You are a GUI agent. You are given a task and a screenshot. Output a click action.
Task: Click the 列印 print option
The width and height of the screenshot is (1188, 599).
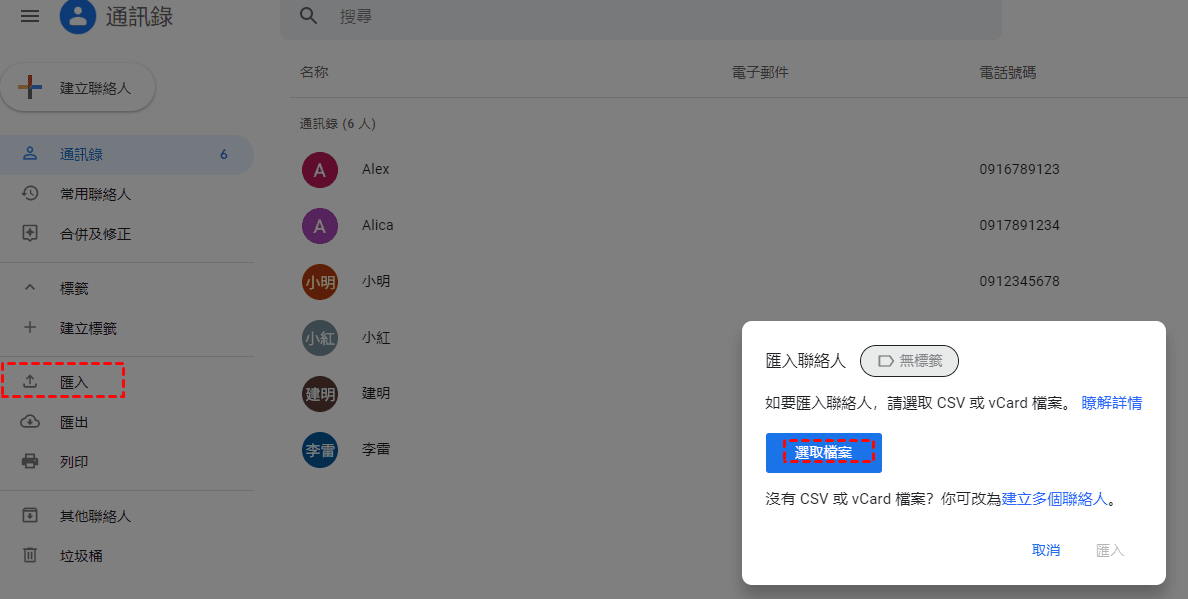pos(74,461)
